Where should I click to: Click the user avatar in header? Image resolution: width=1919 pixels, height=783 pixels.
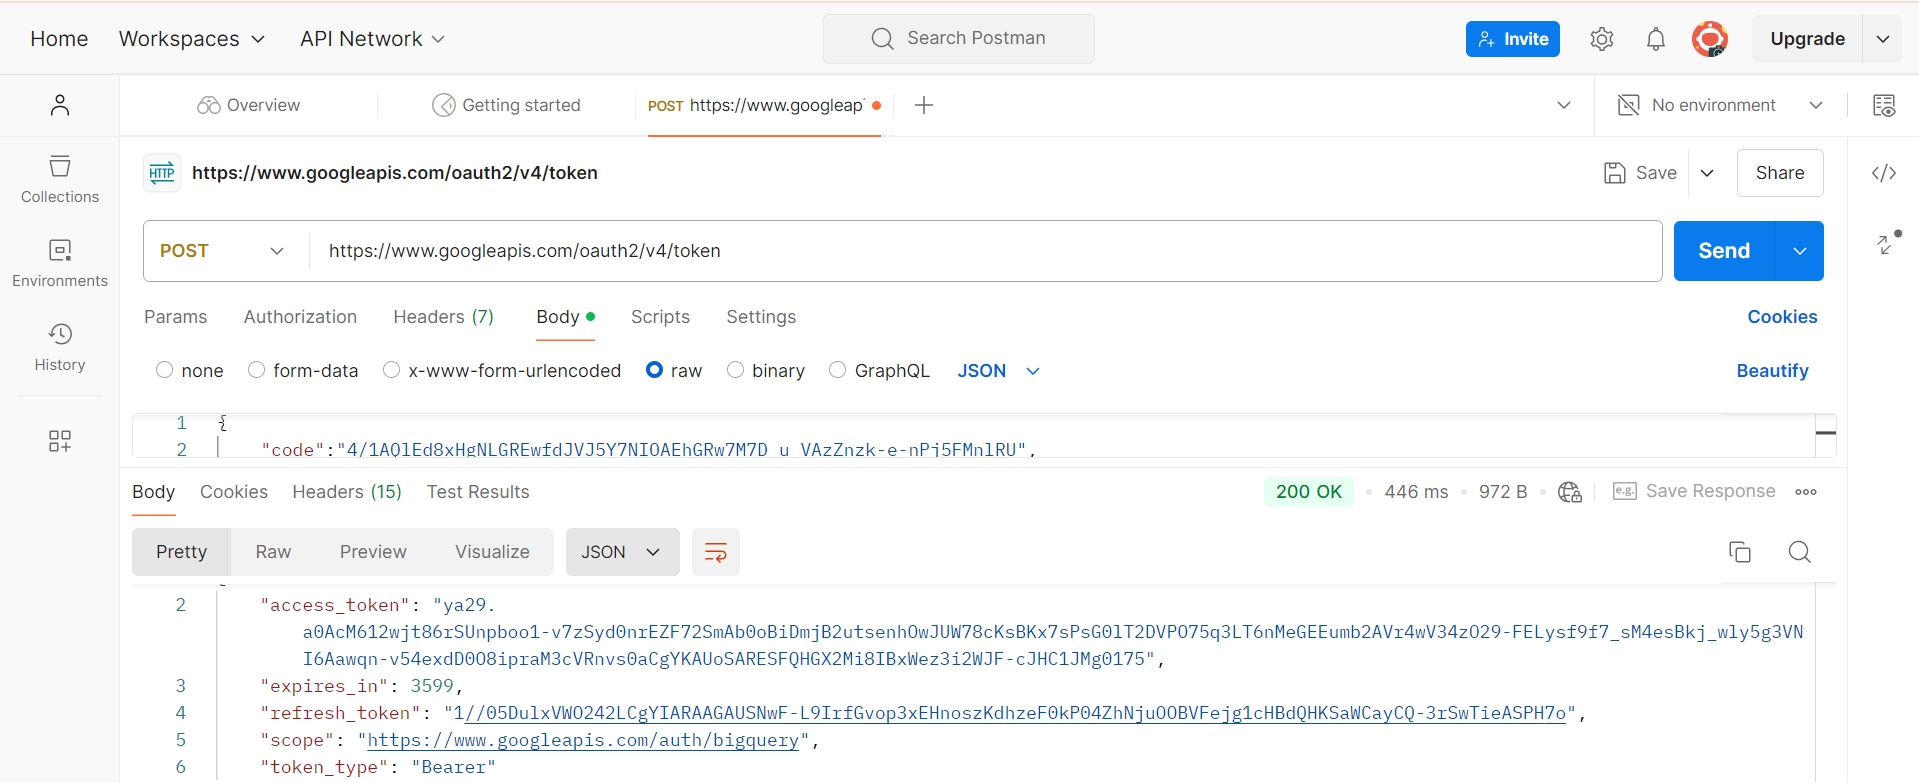(x=1710, y=39)
